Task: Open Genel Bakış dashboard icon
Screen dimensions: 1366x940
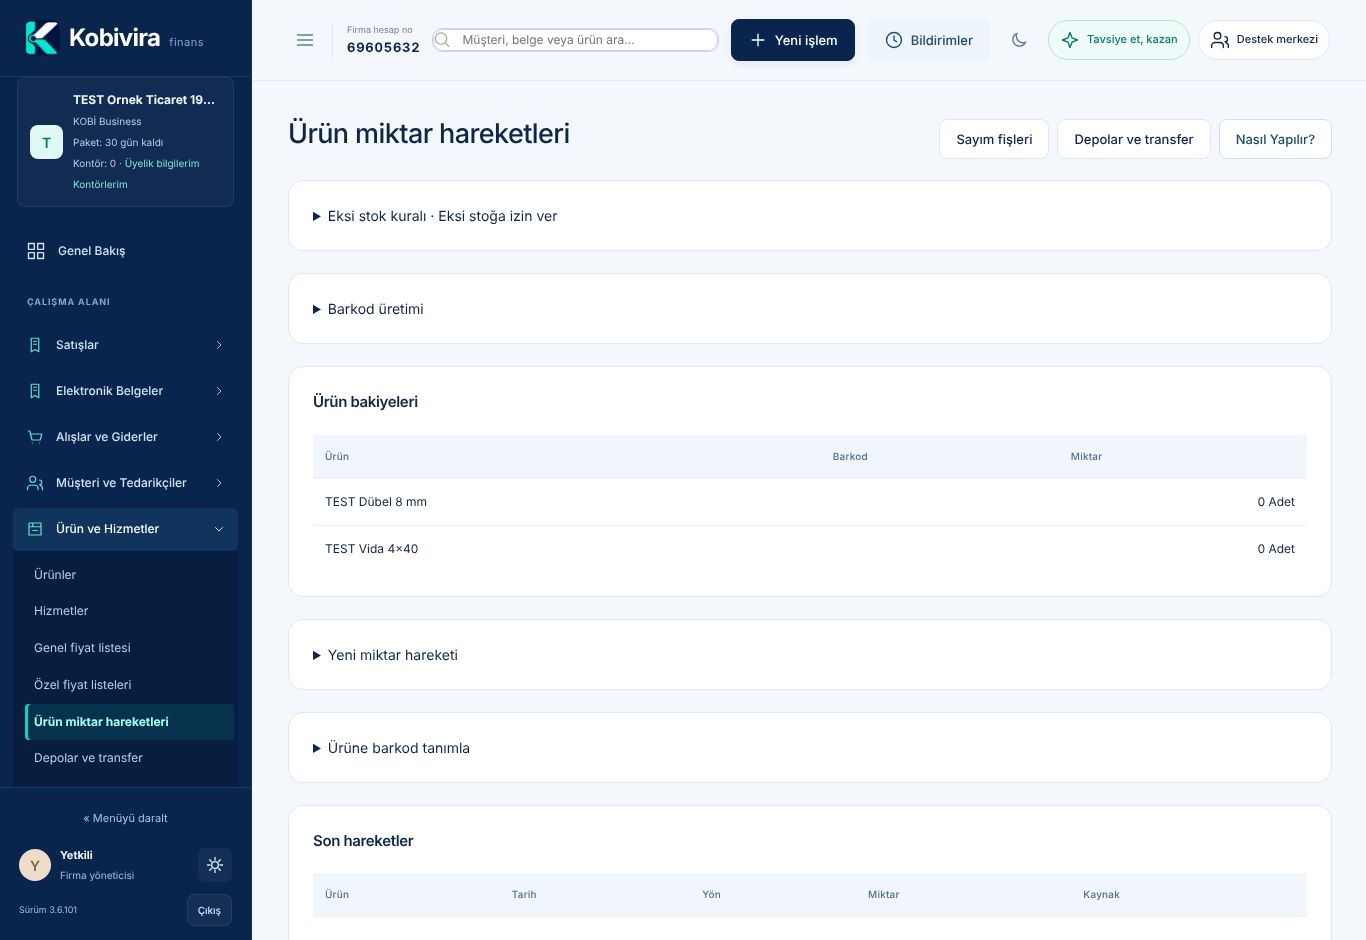Action: 36,251
